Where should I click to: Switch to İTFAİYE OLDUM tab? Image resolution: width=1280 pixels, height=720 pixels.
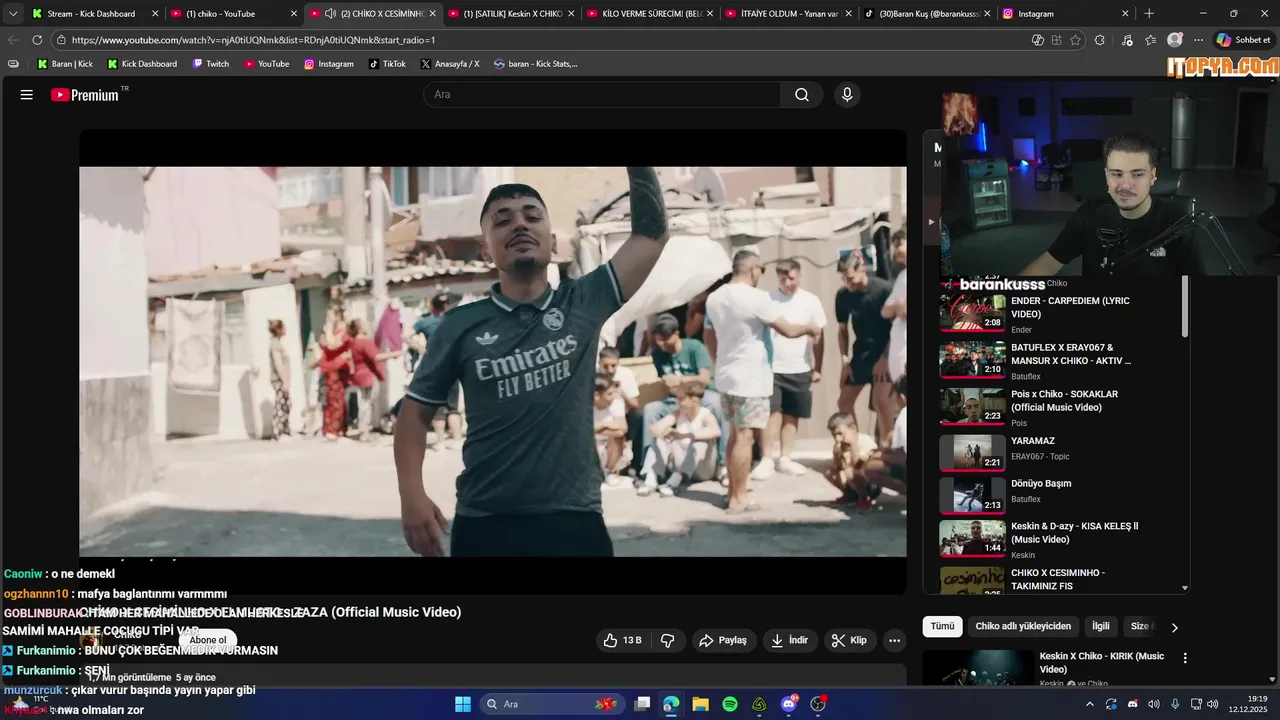pos(789,14)
